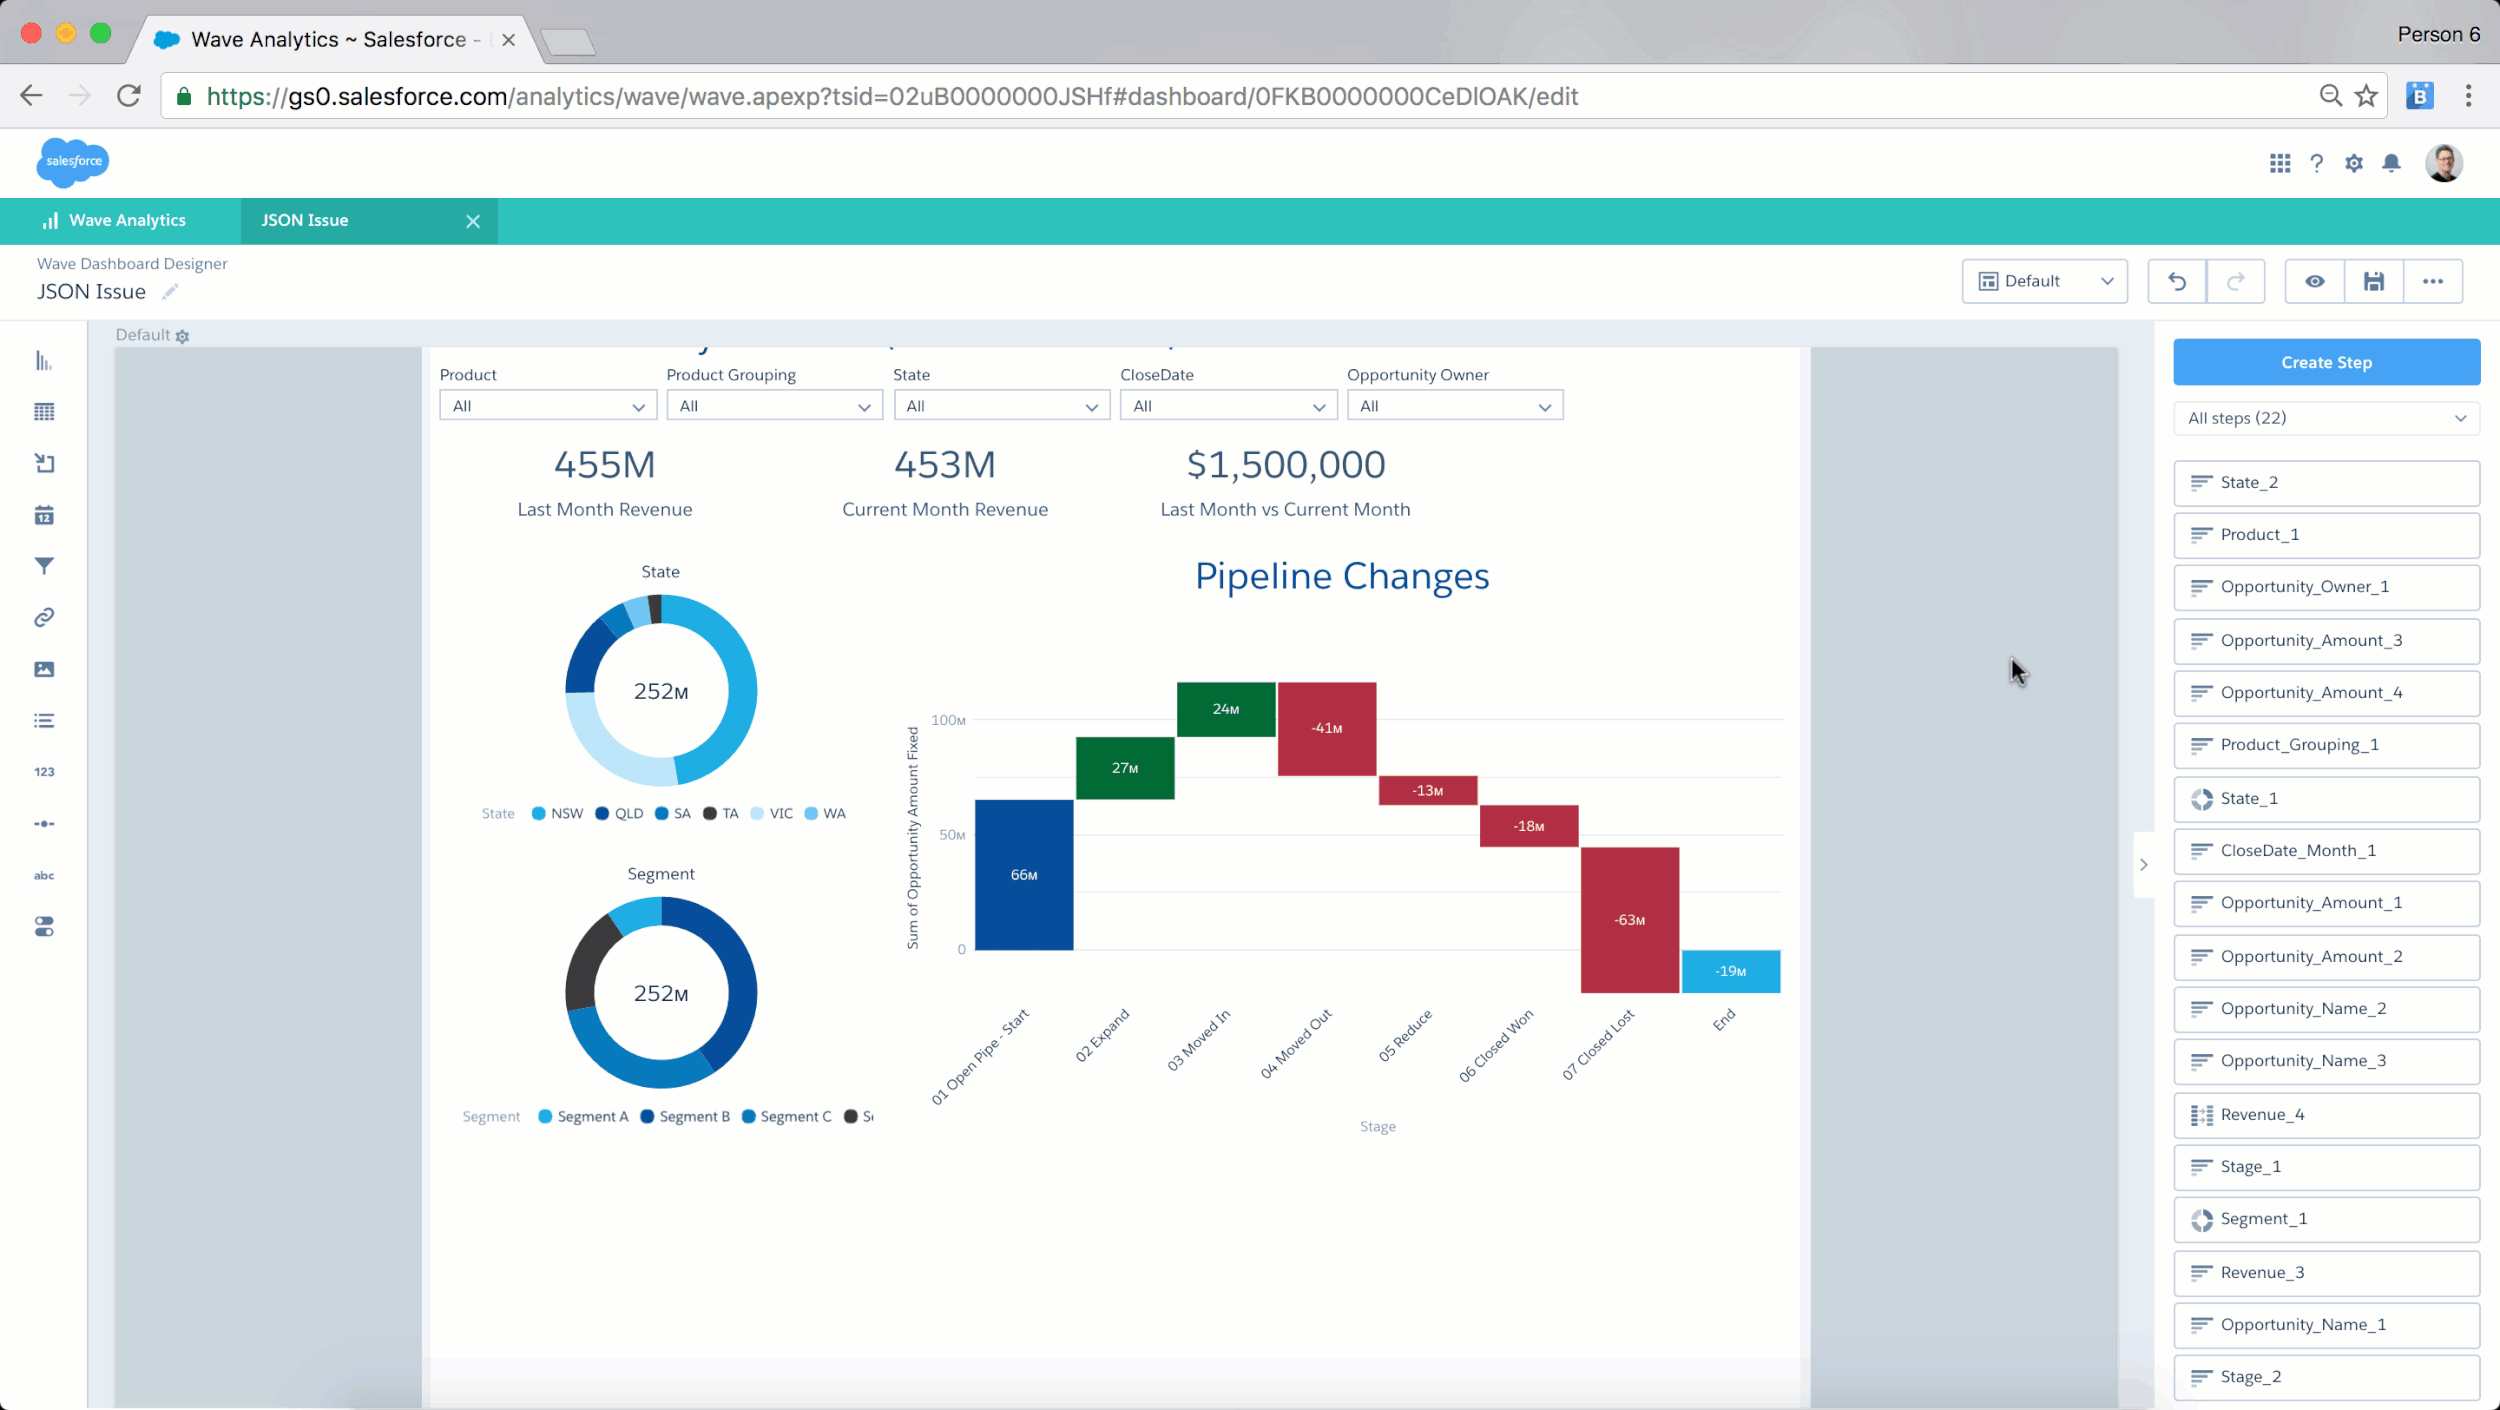Screen dimensions: 2500x1410
Task: Click the redo arrow button
Action: pos(2235,281)
